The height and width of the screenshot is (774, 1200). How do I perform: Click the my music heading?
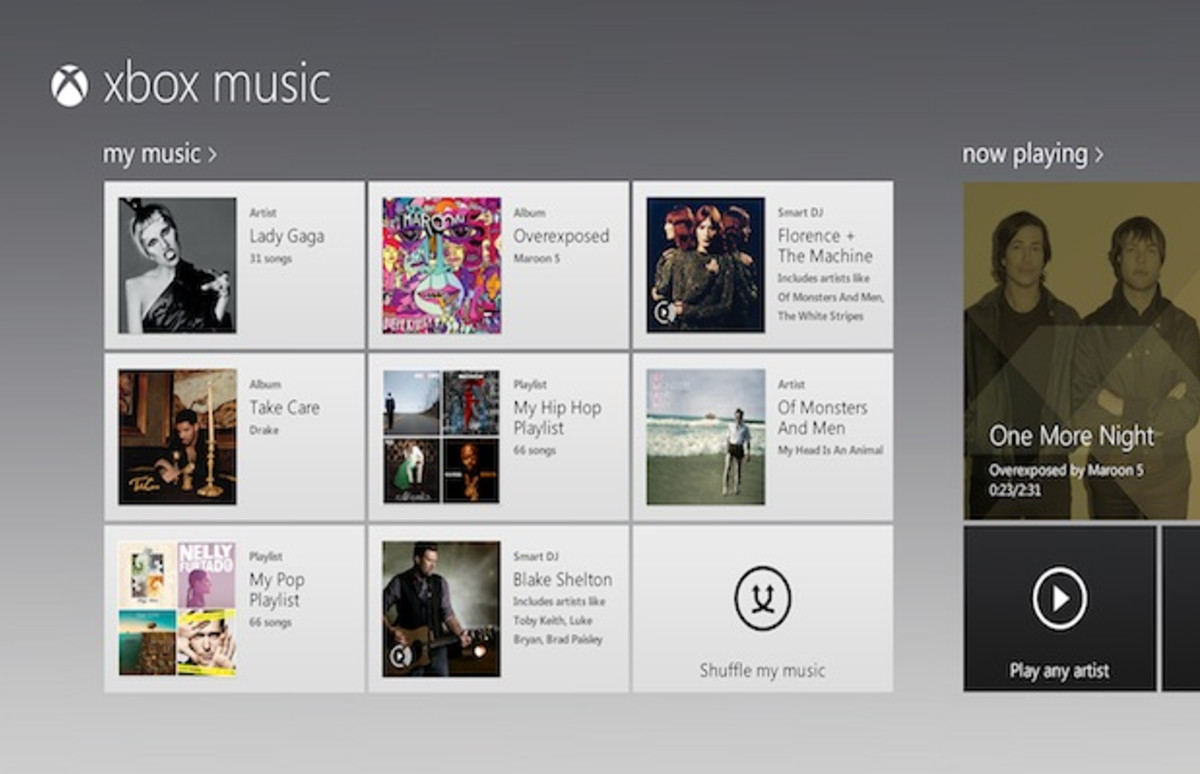tap(152, 155)
